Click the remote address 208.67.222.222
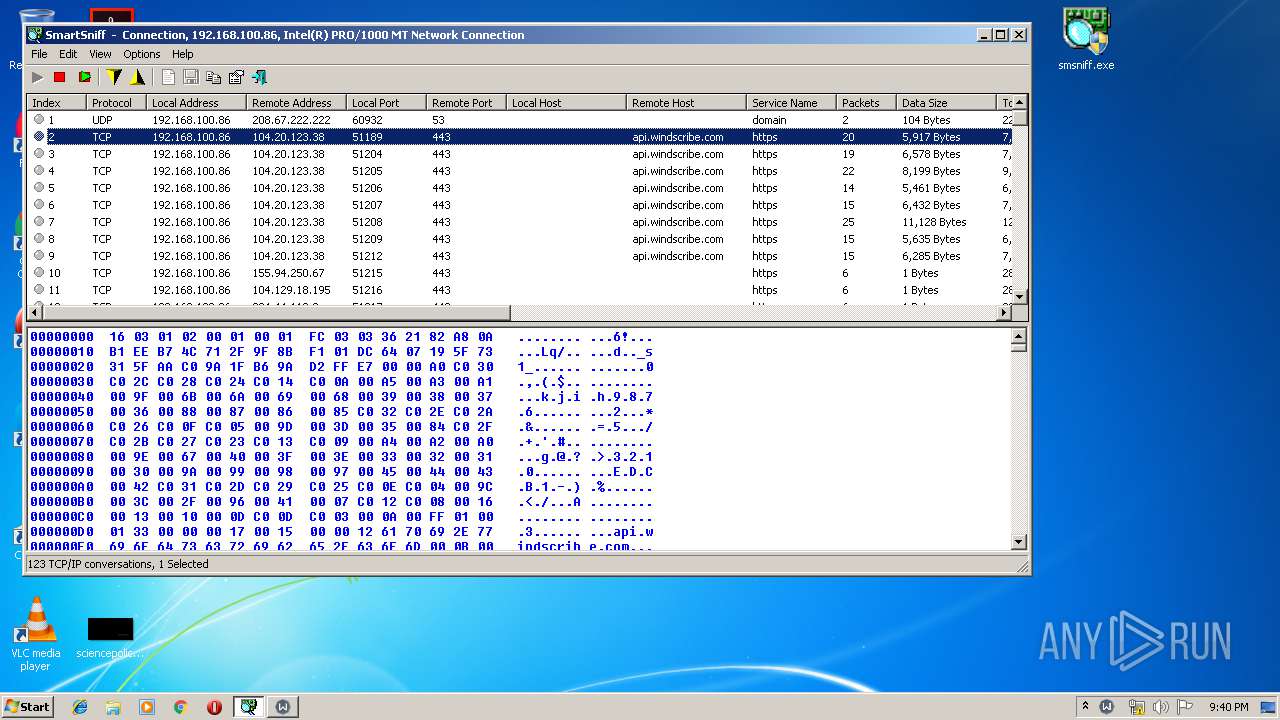This screenshot has width=1280, height=720. click(291, 120)
